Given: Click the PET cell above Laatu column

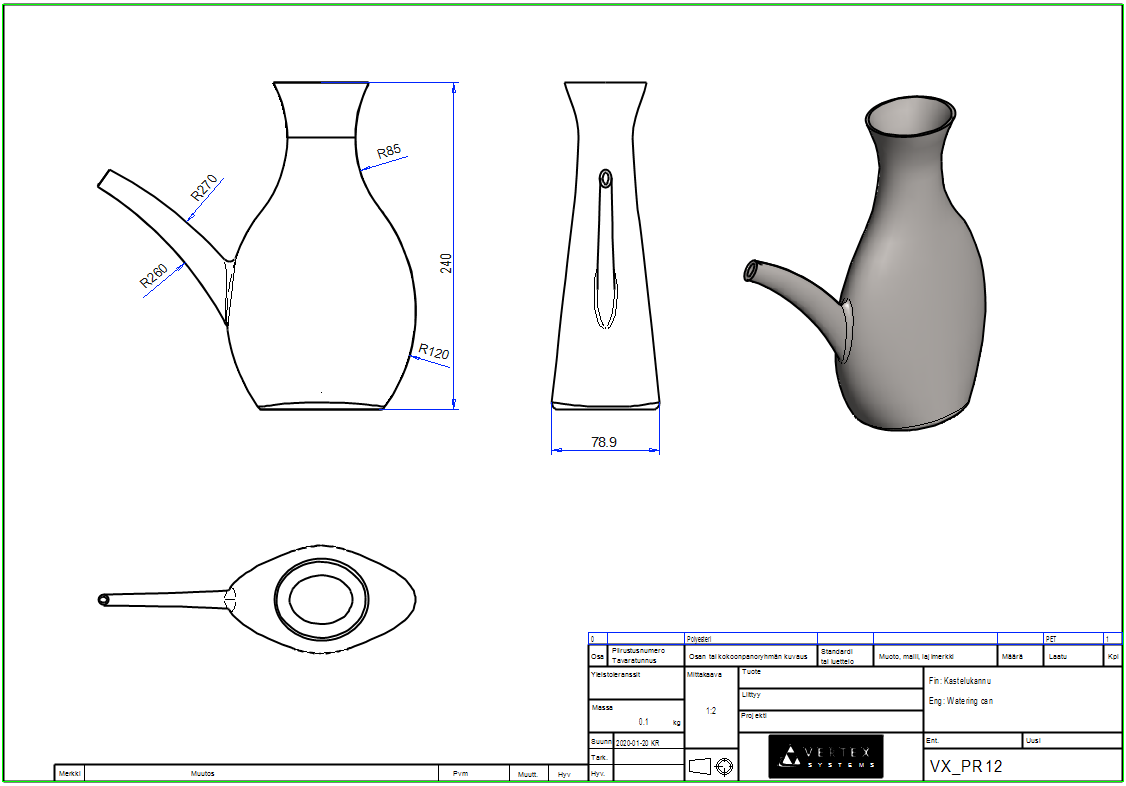Looking at the screenshot, I should click(1051, 638).
